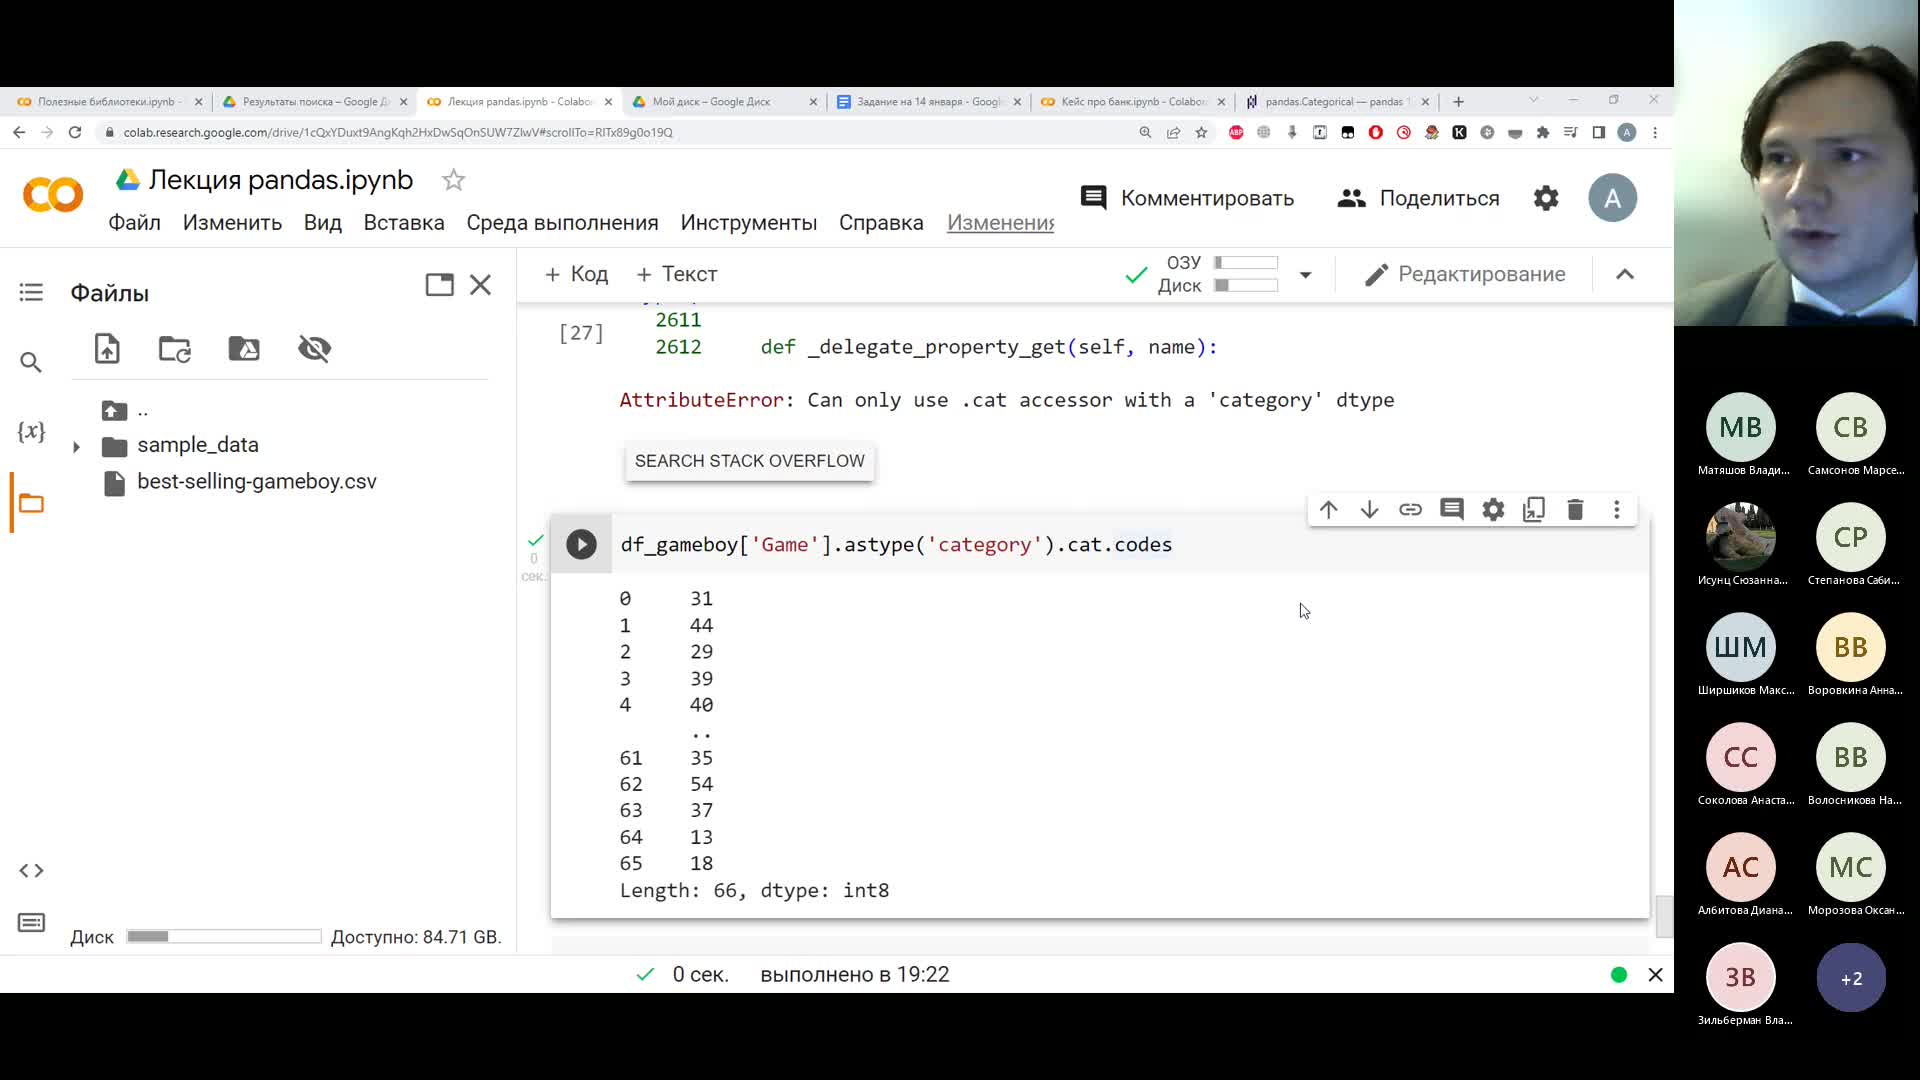Open the table of contents sidebar icon
This screenshot has height=1080, width=1920.
(31, 292)
